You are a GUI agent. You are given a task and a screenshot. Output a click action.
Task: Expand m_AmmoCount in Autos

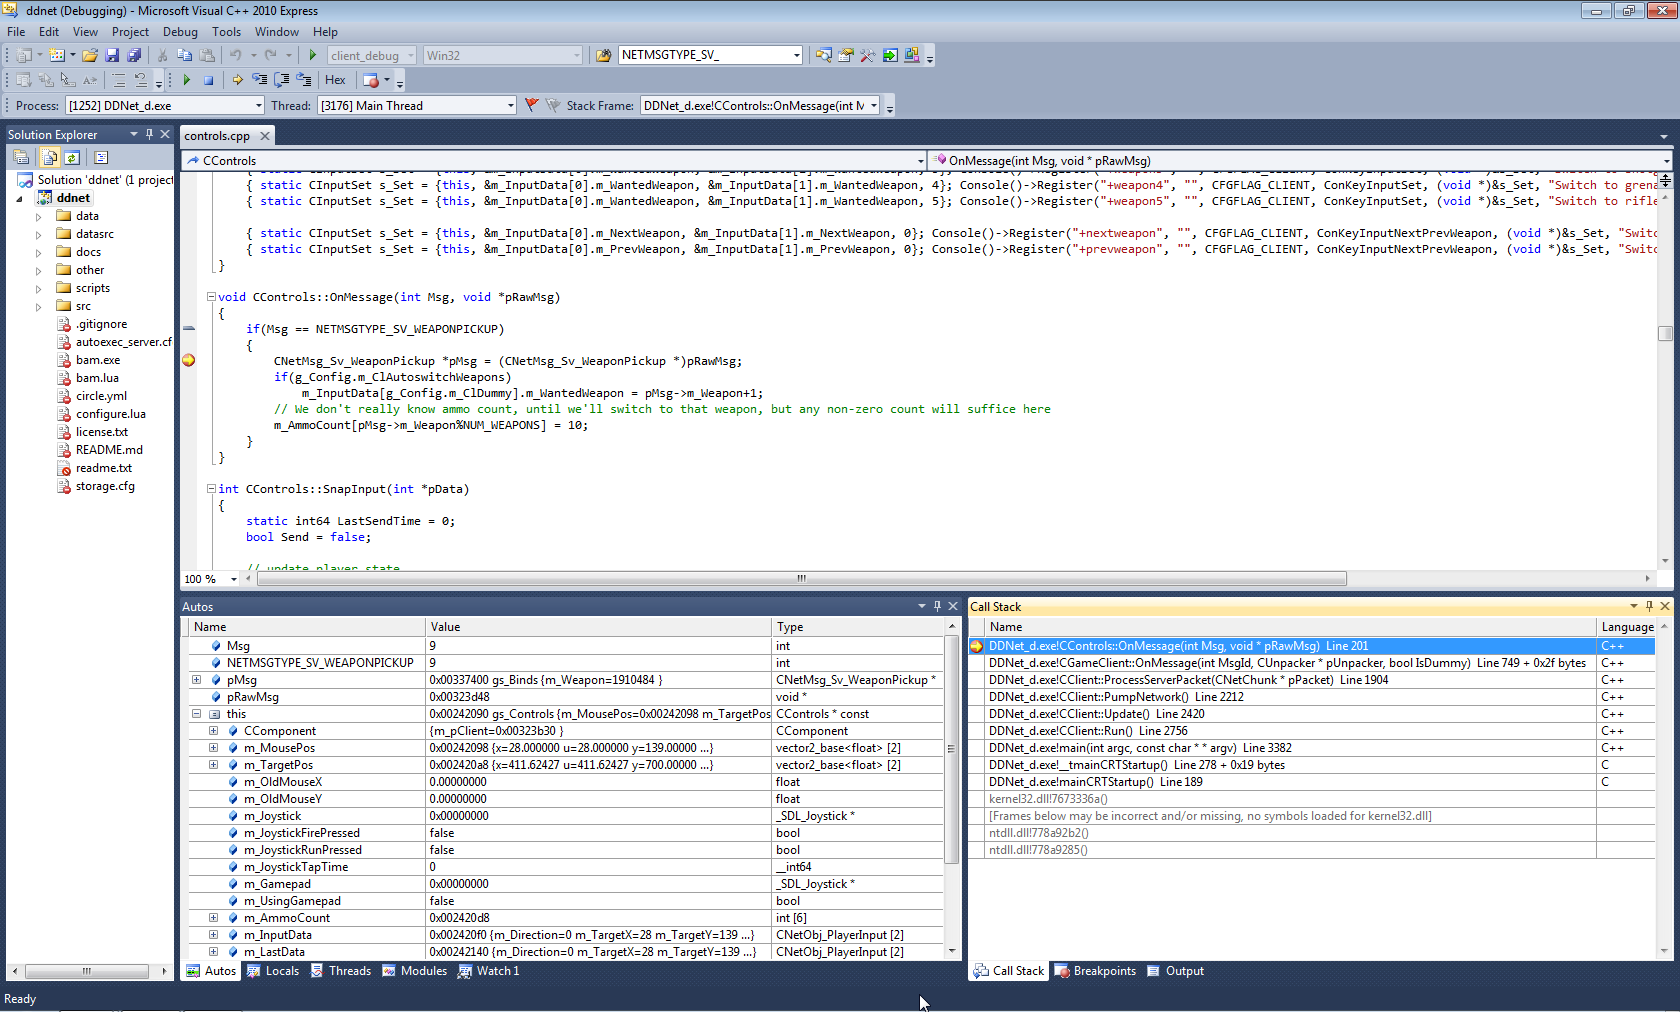point(213,918)
